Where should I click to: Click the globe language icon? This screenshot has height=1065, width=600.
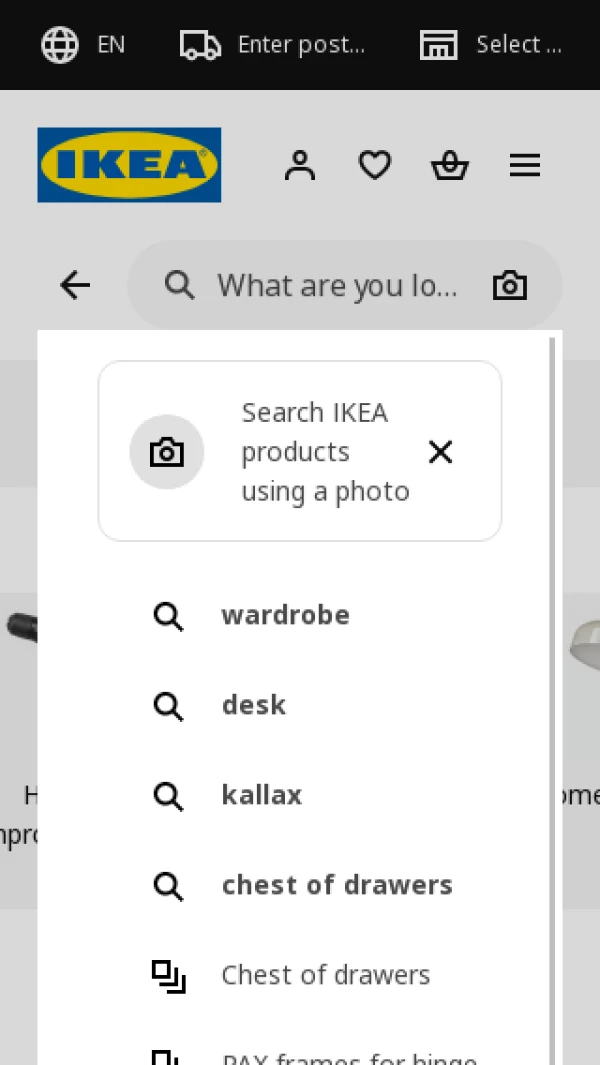point(60,45)
